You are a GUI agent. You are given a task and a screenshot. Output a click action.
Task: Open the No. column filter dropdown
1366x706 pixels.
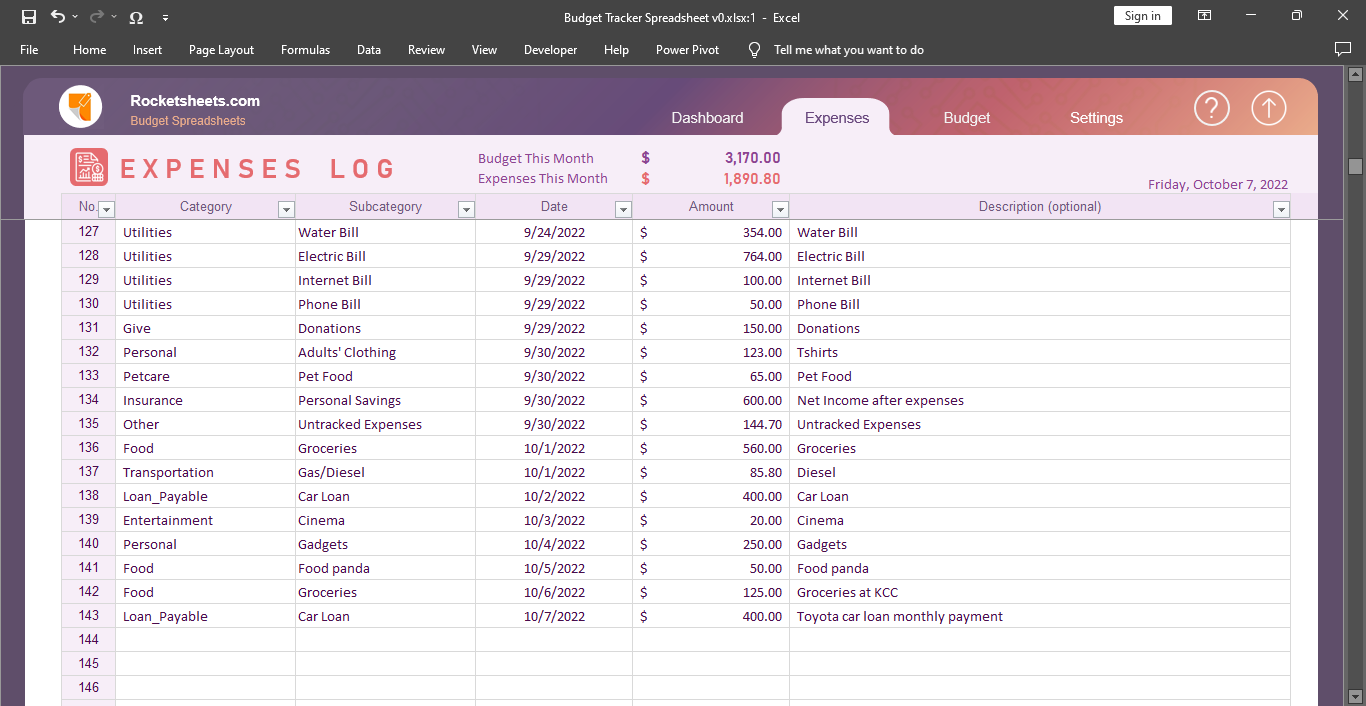click(107, 209)
